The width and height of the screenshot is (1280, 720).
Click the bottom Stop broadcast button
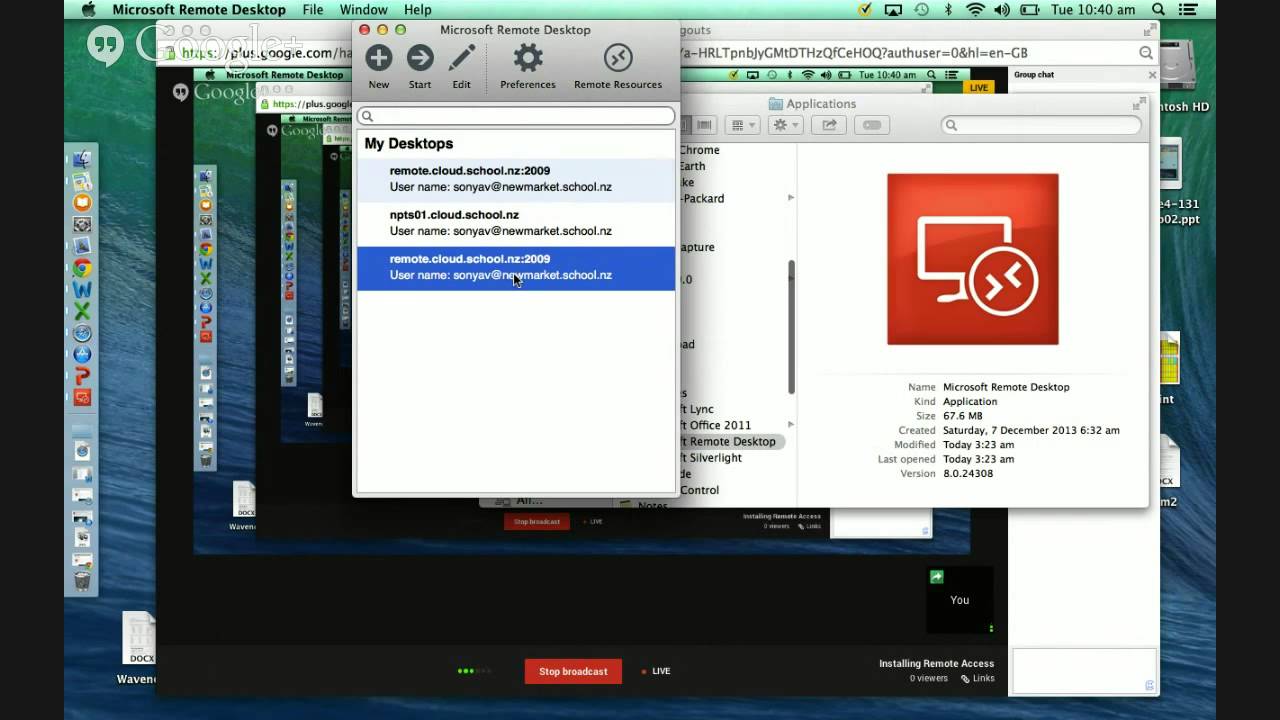[x=573, y=671]
